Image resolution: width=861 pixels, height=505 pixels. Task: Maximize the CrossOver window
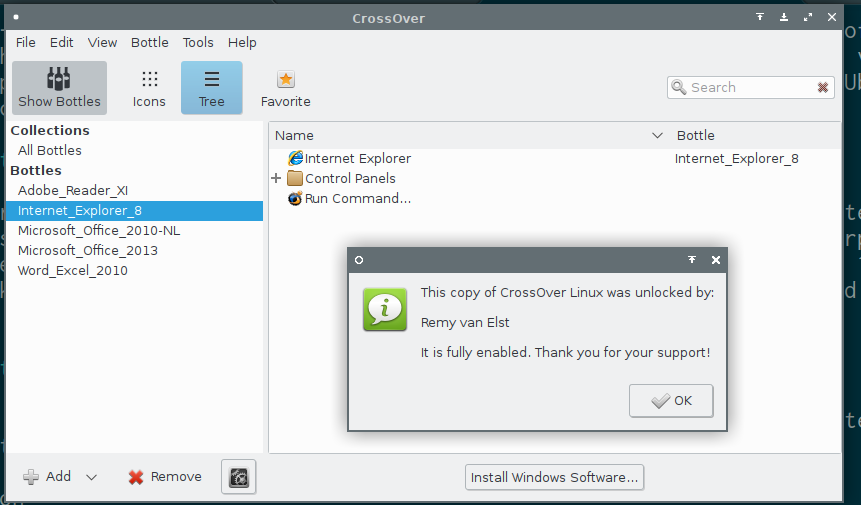[x=808, y=17]
